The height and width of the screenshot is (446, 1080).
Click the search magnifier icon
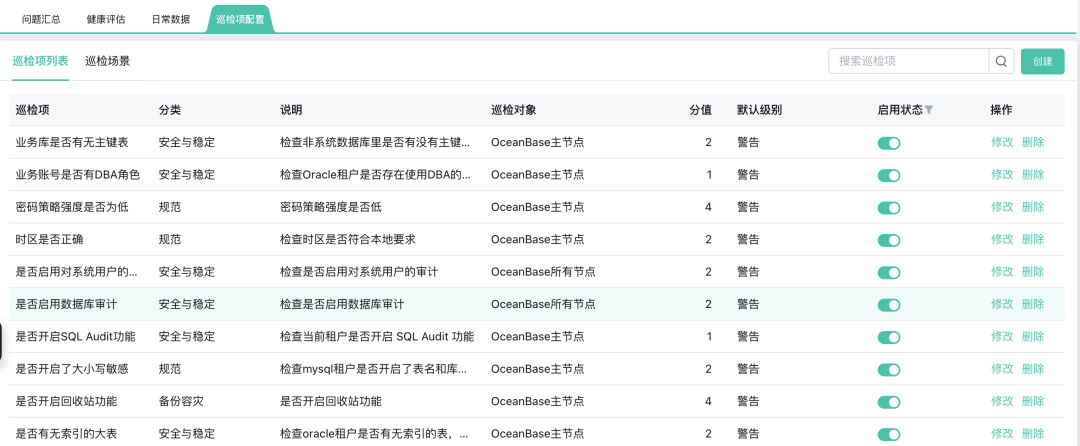point(1001,61)
